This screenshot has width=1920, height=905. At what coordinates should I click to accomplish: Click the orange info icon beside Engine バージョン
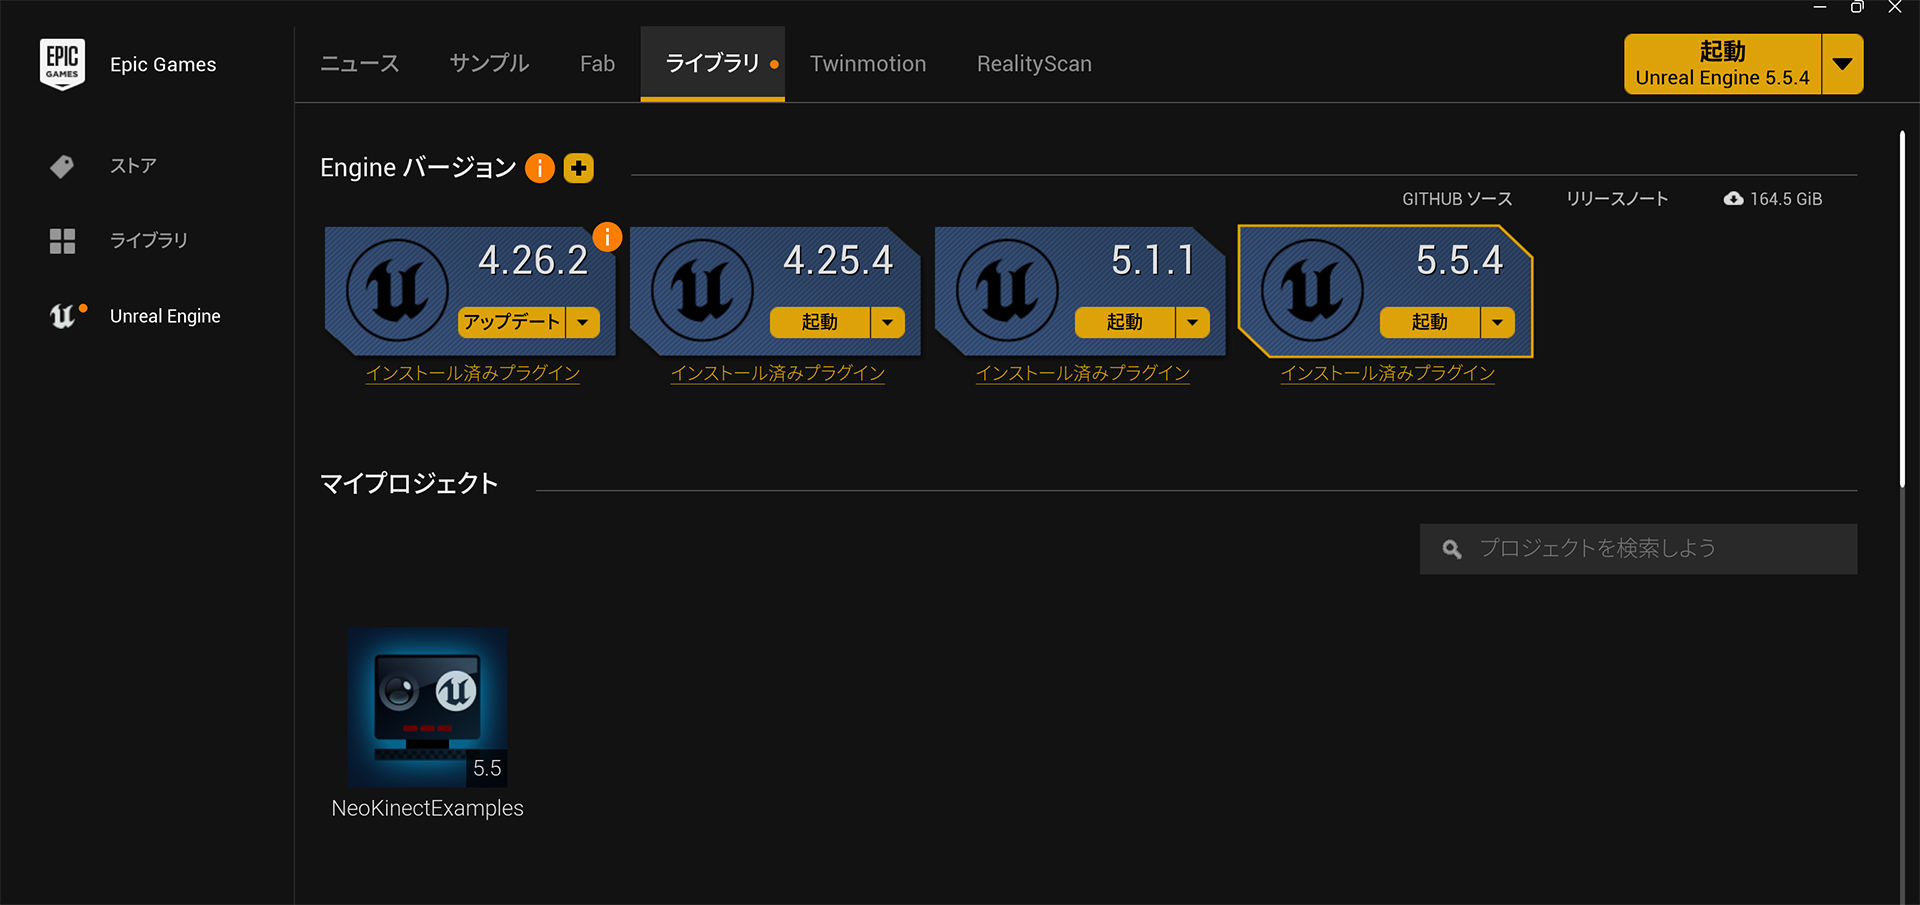click(540, 168)
